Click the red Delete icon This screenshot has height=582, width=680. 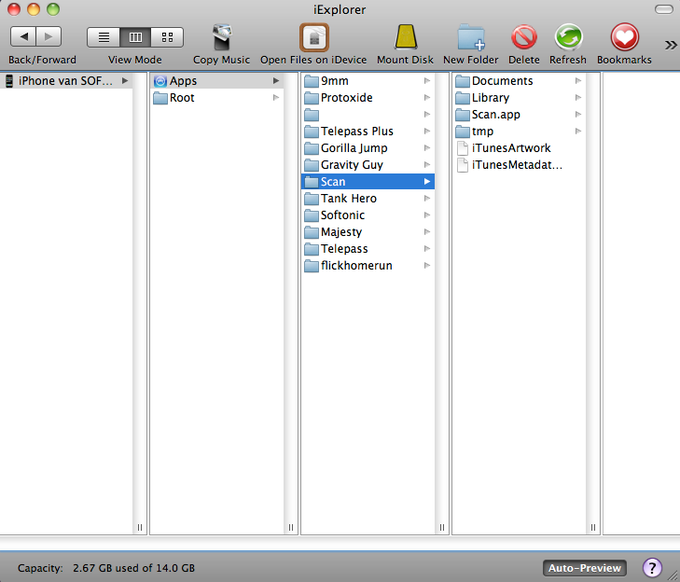(x=524, y=37)
